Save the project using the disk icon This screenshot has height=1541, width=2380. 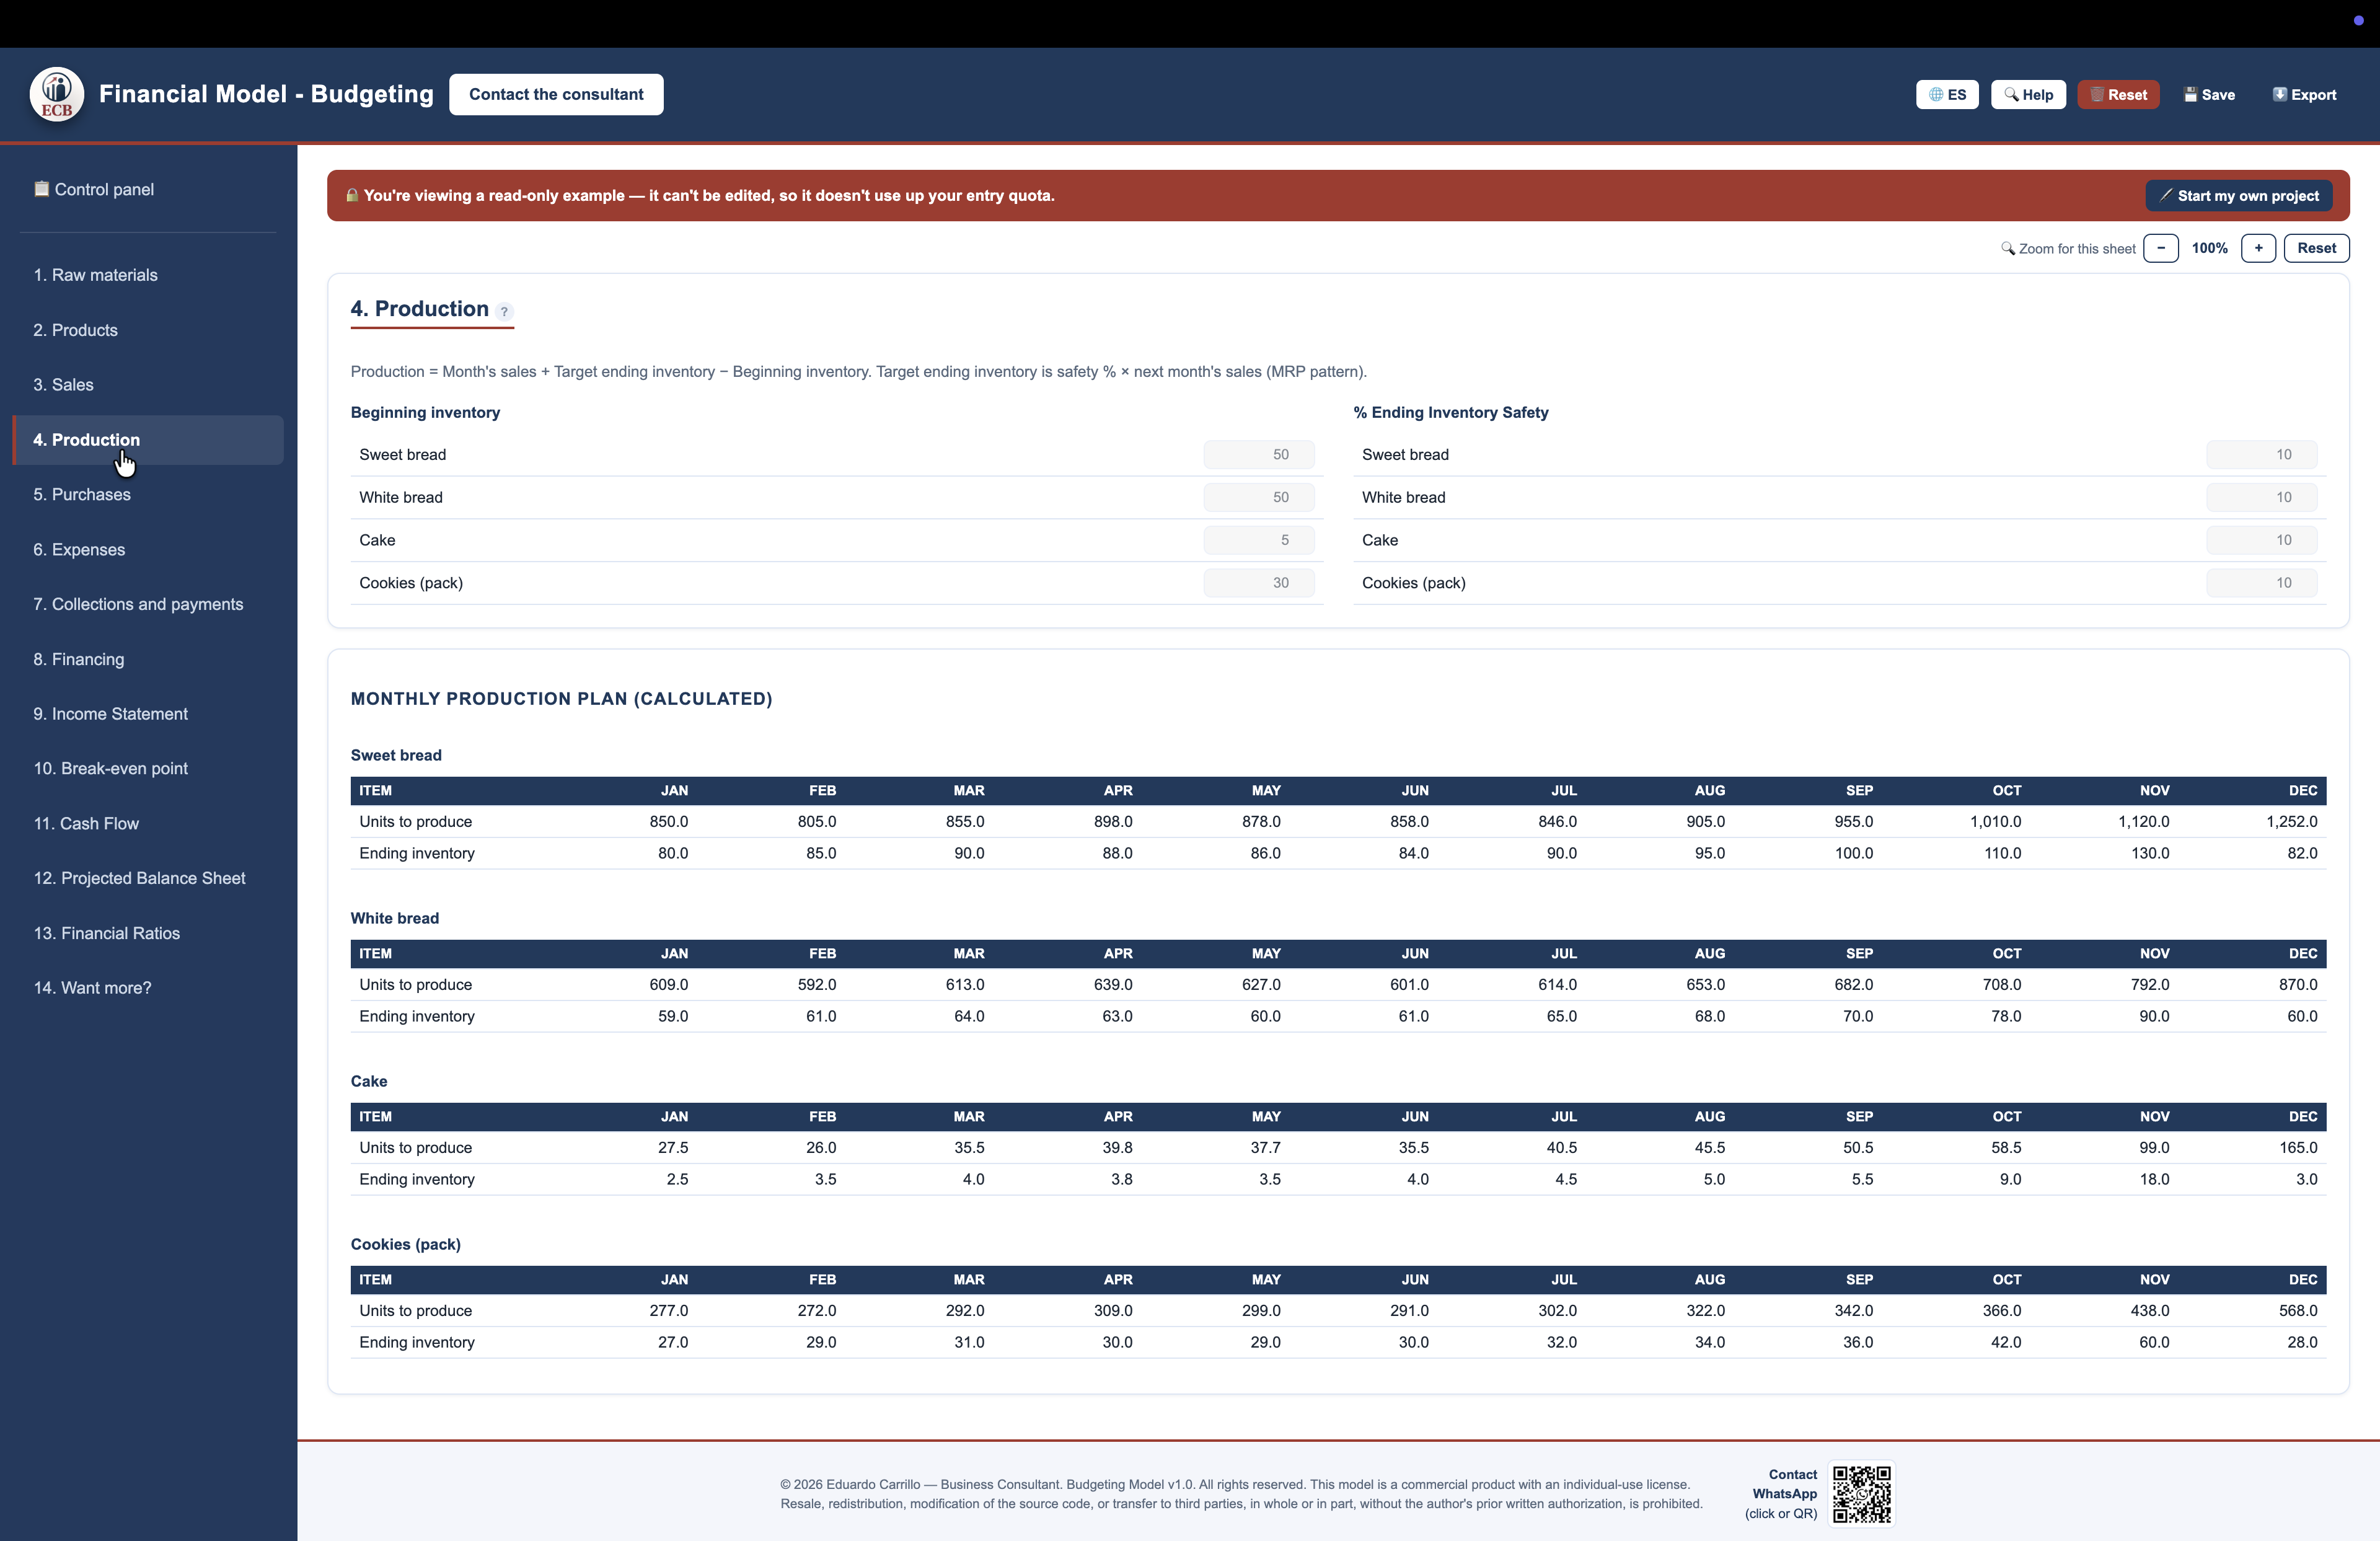pos(2209,95)
